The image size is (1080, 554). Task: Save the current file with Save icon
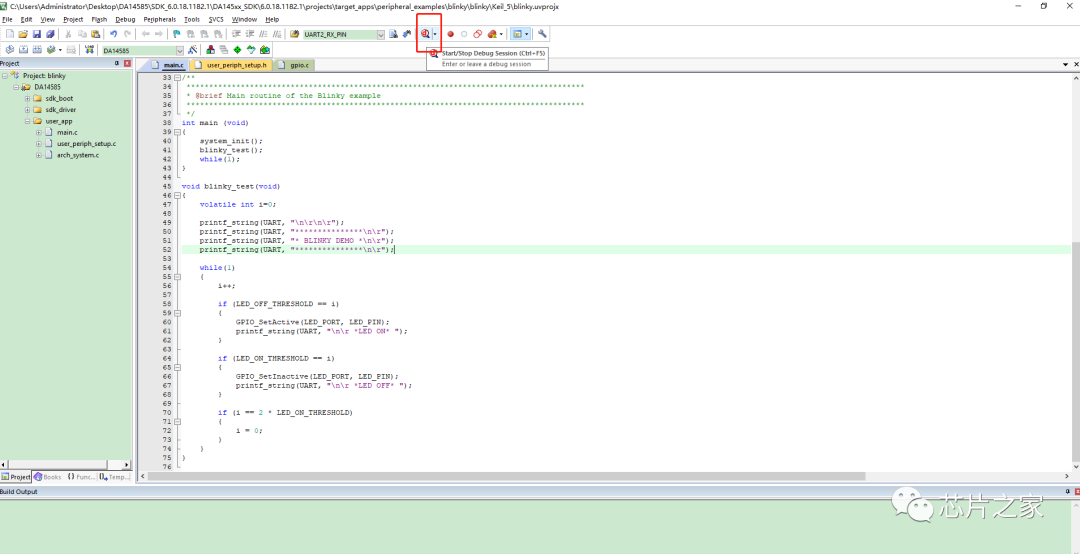[37, 34]
